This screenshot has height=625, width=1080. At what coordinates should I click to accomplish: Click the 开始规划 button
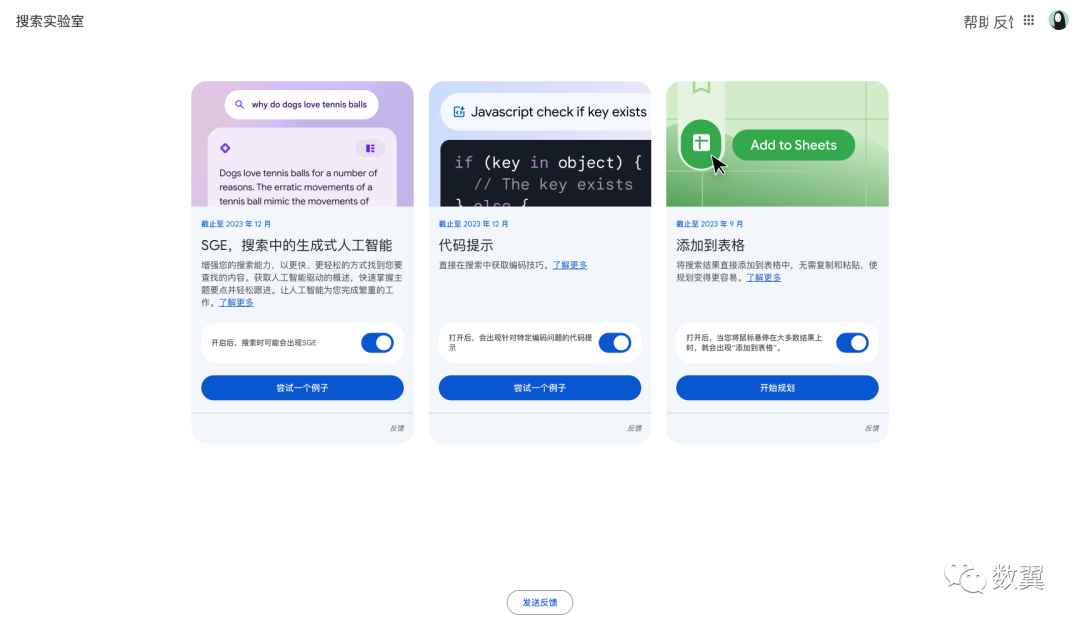coord(777,388)
